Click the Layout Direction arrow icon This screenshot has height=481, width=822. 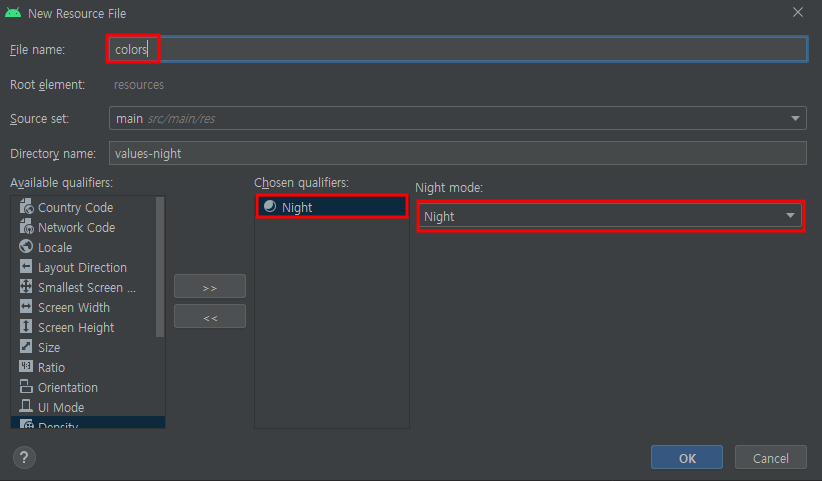click(x=26, y=267)
